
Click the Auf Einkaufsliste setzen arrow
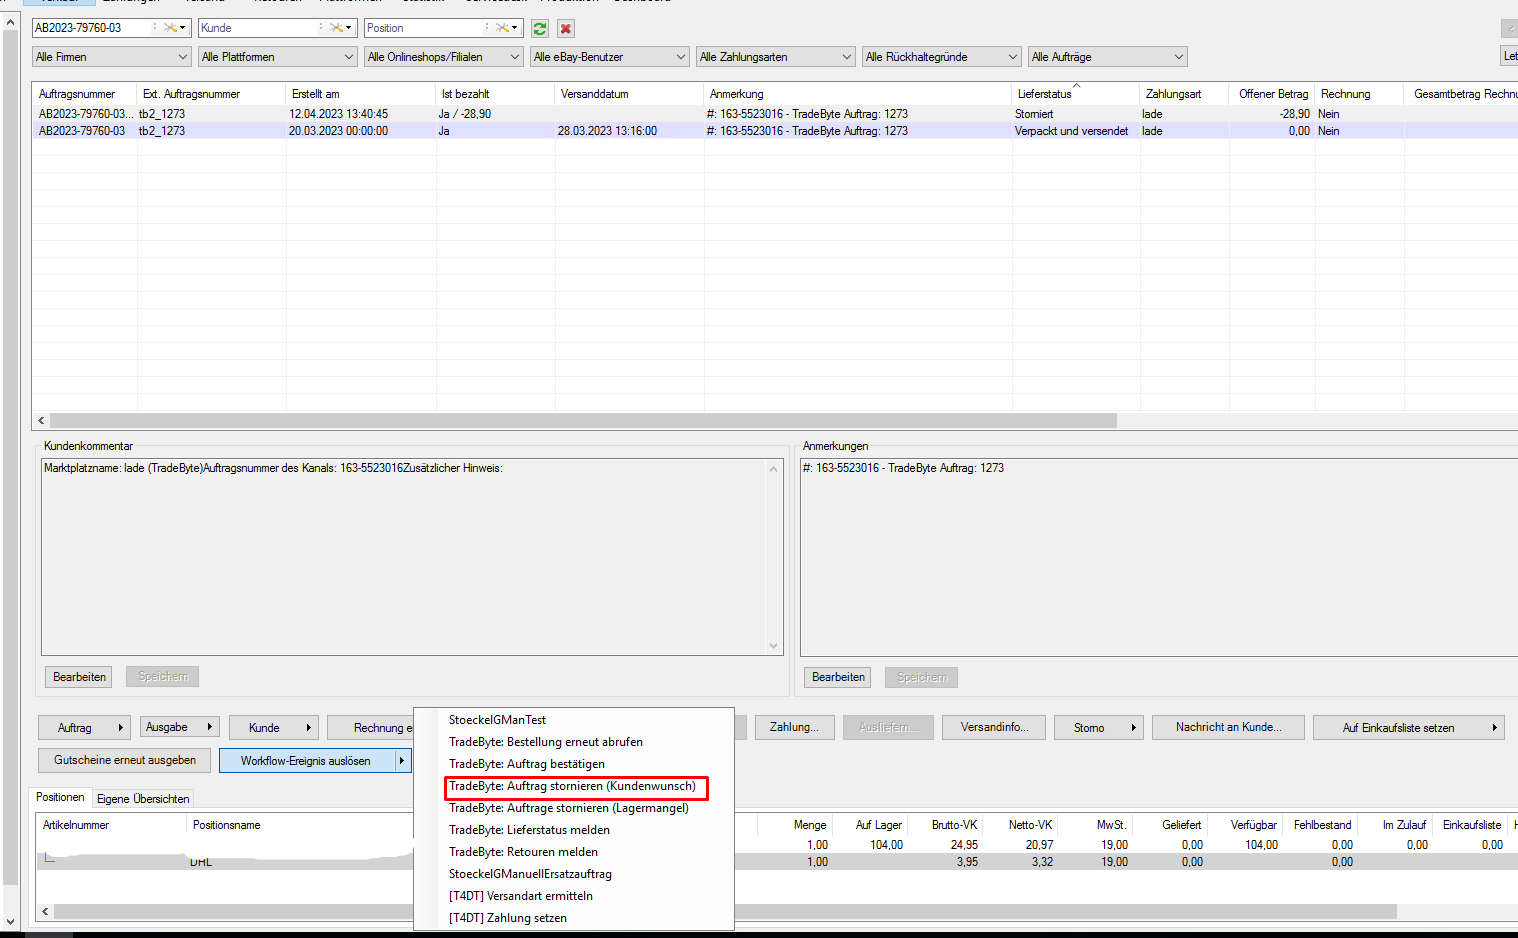(x=1495, y=728)
